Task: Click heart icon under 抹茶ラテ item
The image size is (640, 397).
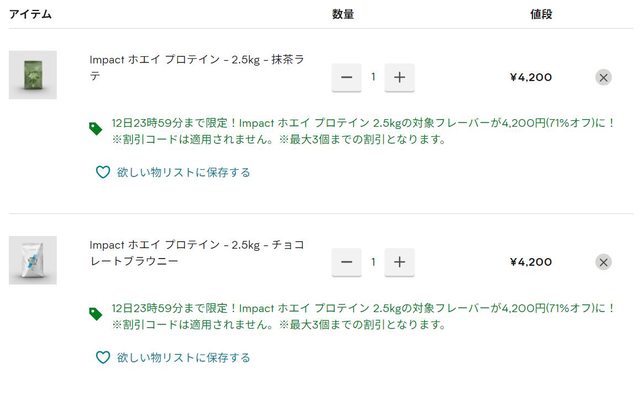Action: click(102, 172)
